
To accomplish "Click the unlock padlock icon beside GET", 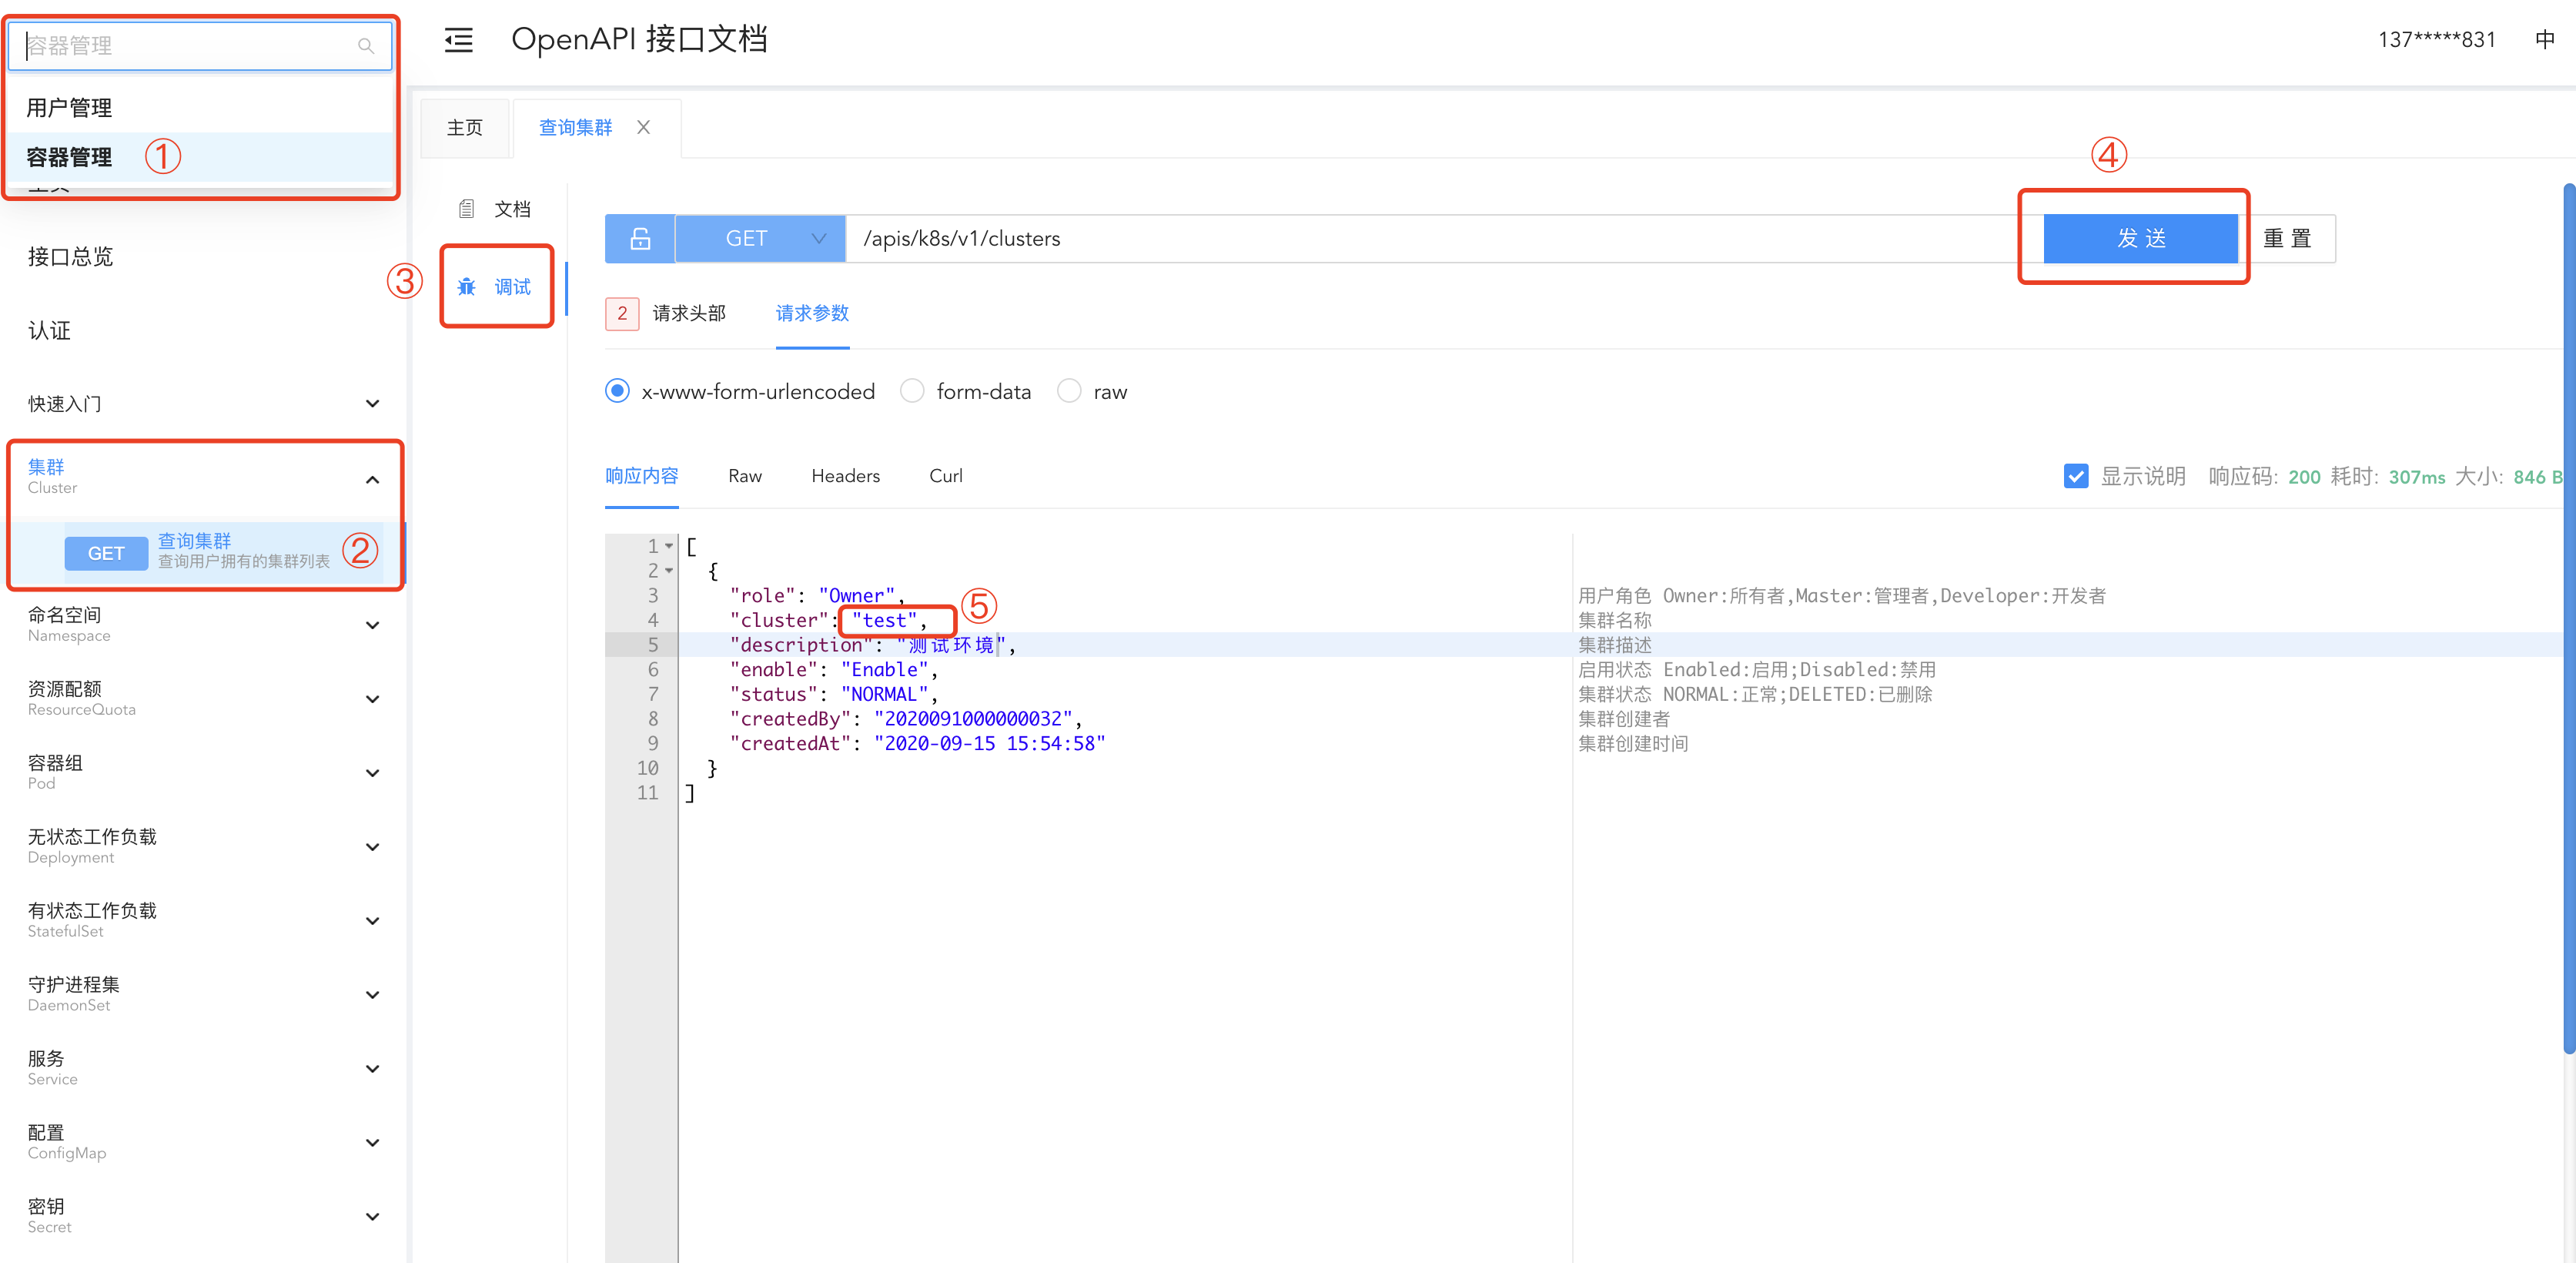I will [640, 239].
